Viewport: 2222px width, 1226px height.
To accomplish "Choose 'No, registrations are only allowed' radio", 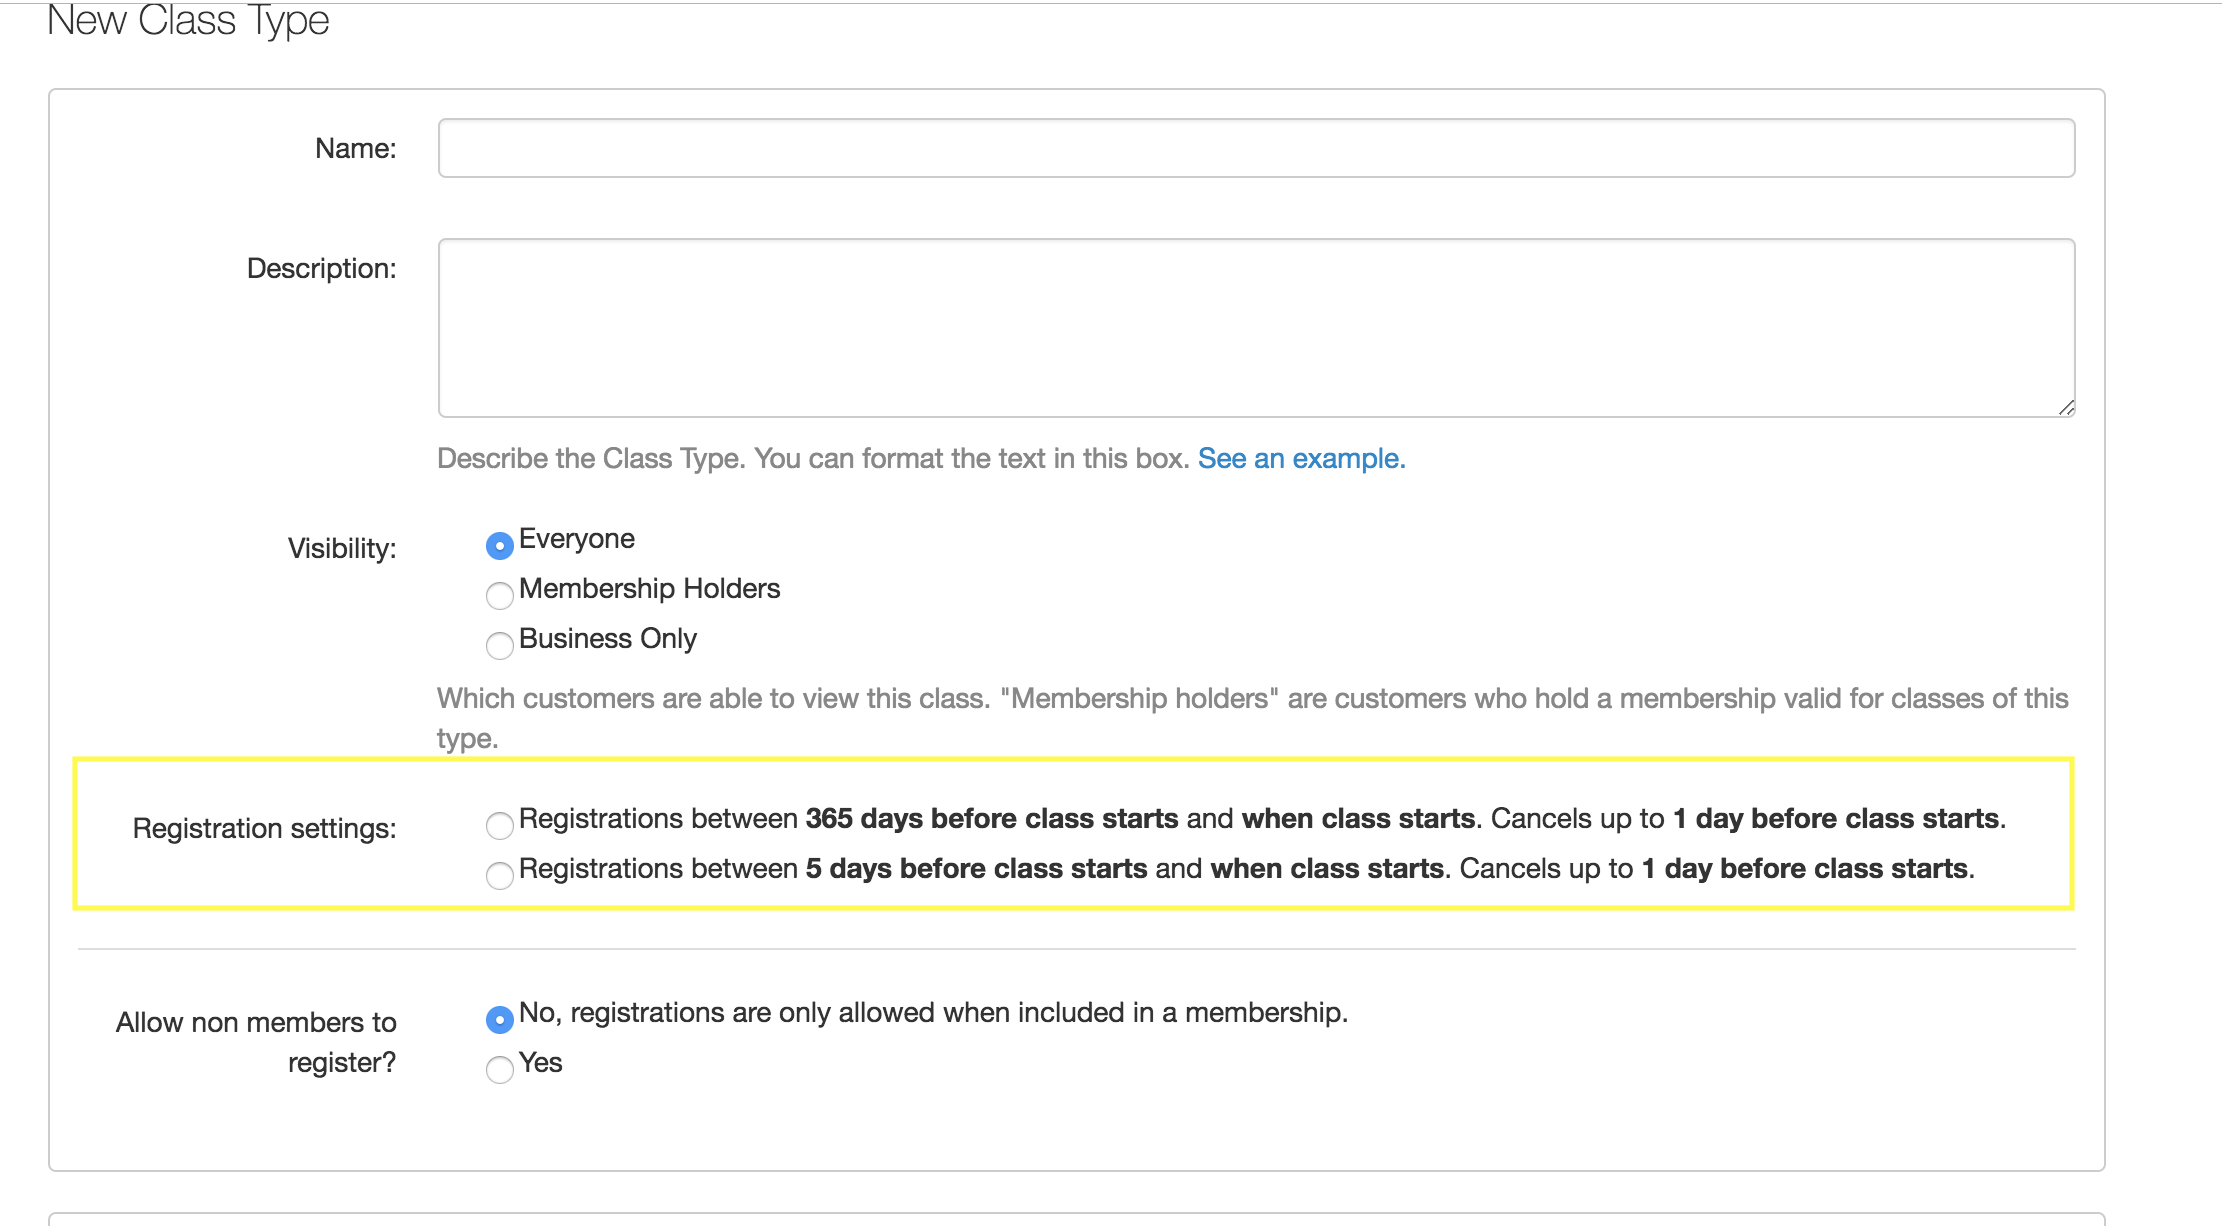I will coord(499,1019).
